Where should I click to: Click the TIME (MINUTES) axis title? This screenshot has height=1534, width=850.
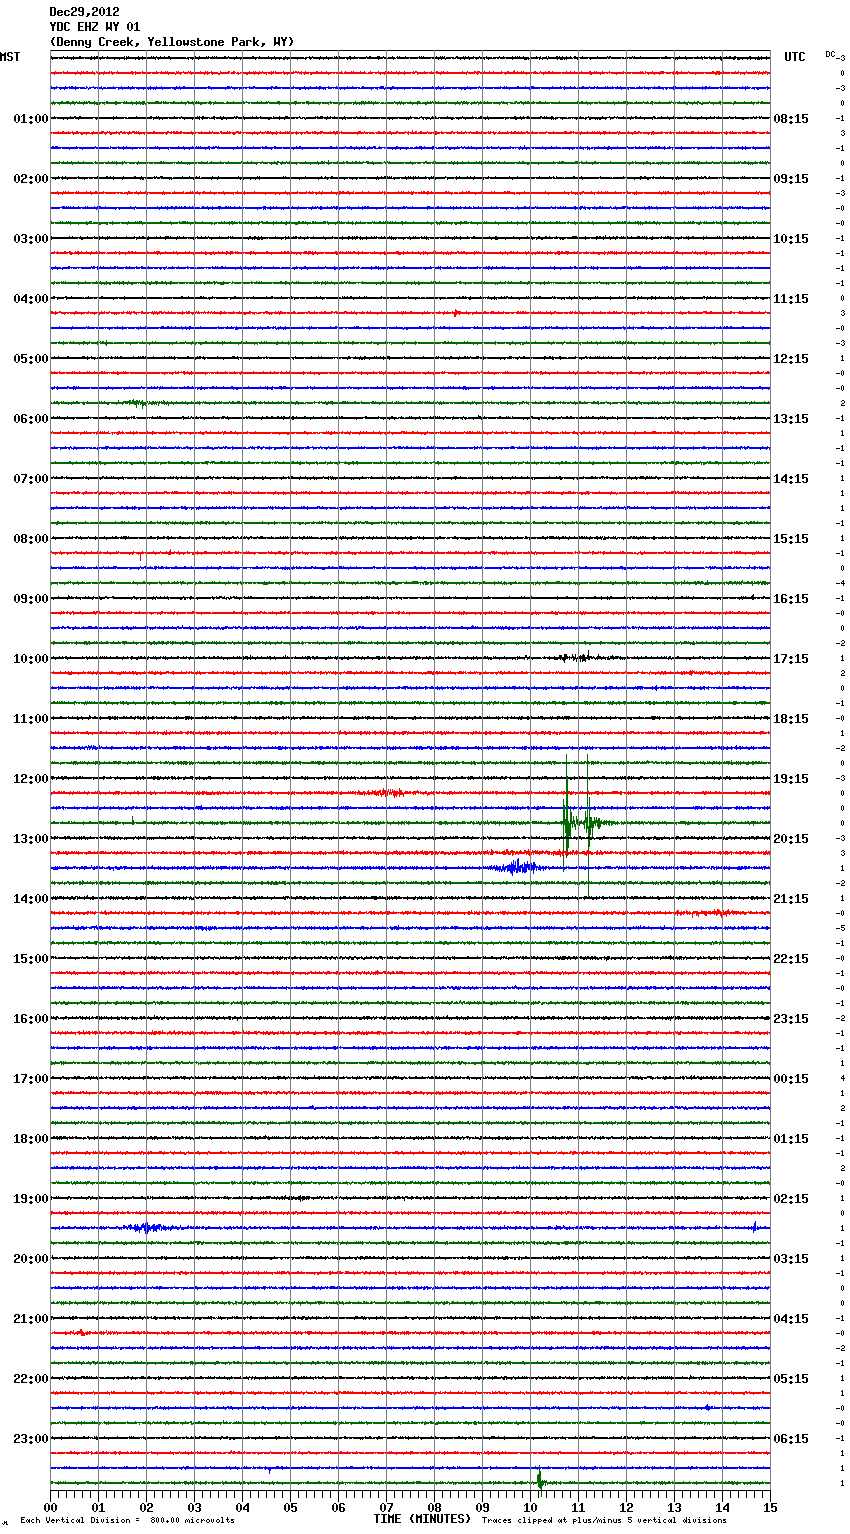click(x=422, y=1519)
